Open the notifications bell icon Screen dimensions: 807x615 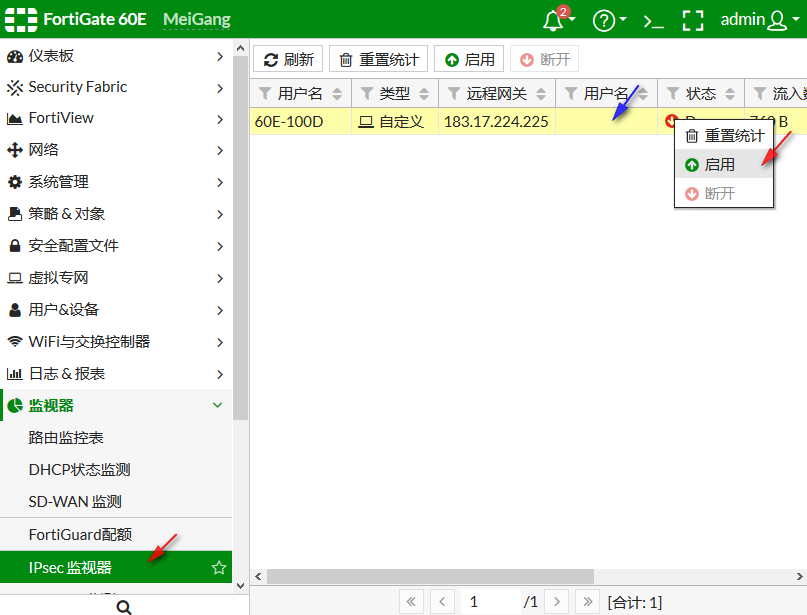point(553,20)
